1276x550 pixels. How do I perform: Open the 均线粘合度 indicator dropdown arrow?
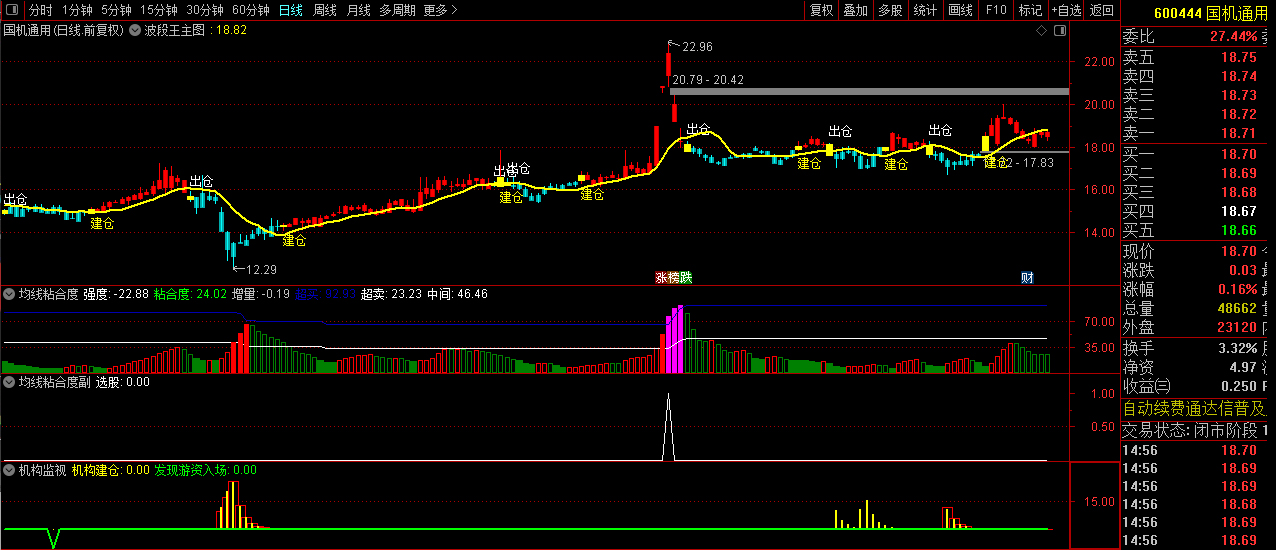pos(10,294)
